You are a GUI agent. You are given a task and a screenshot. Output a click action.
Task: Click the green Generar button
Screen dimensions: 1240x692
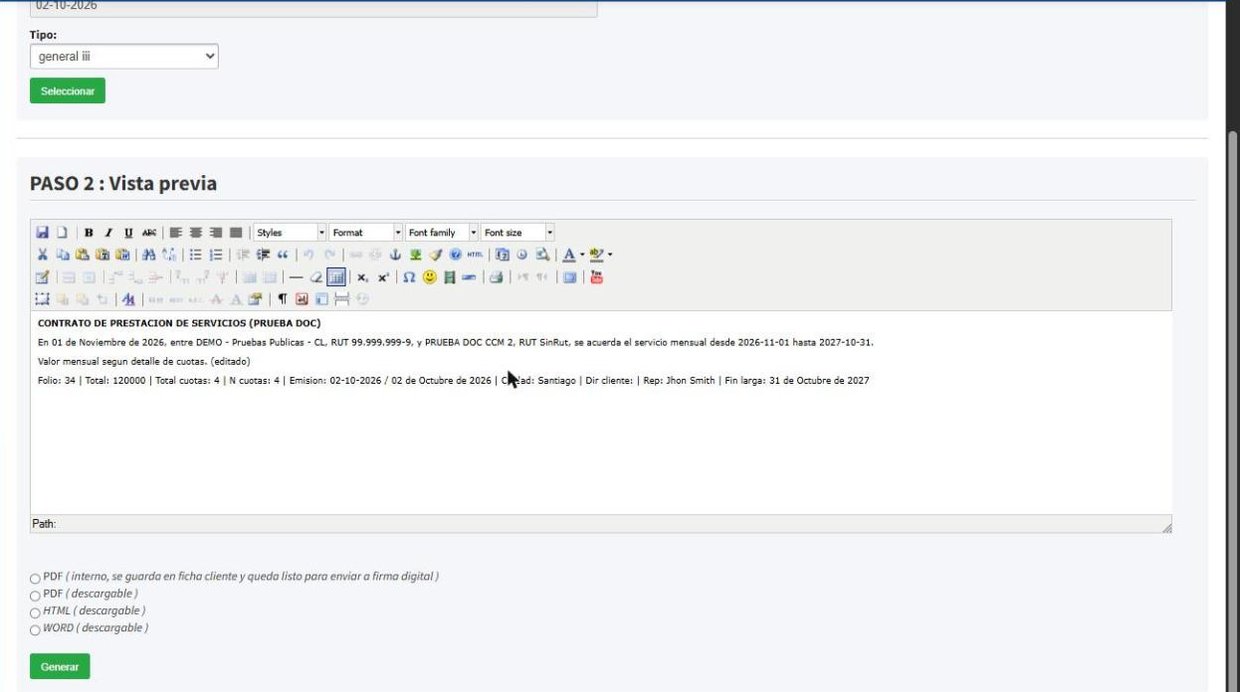tap(60, 666)
